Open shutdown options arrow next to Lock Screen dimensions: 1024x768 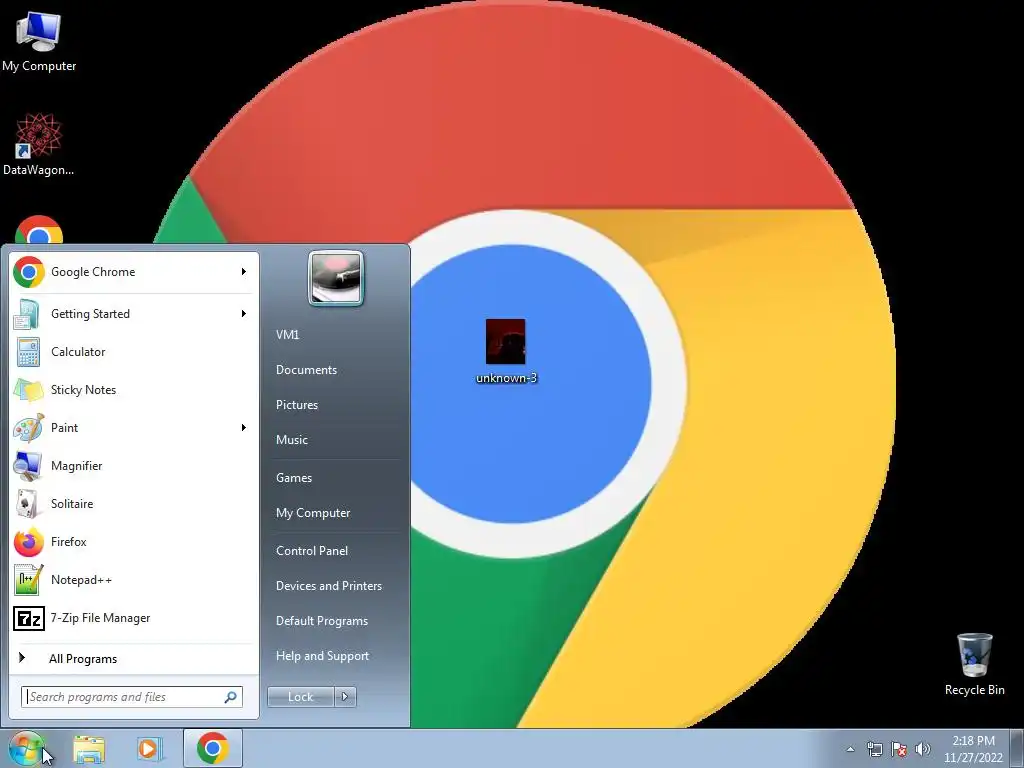[345, 697]
